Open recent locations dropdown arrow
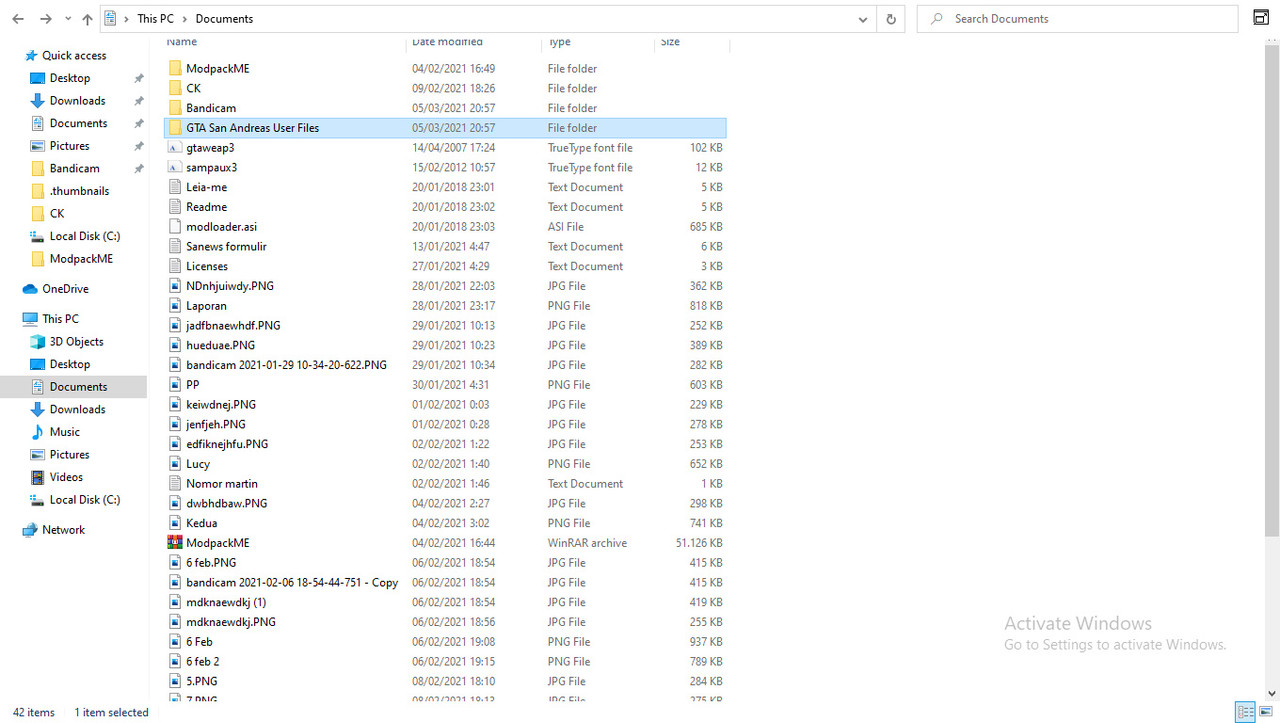 [x=67, y=19]
